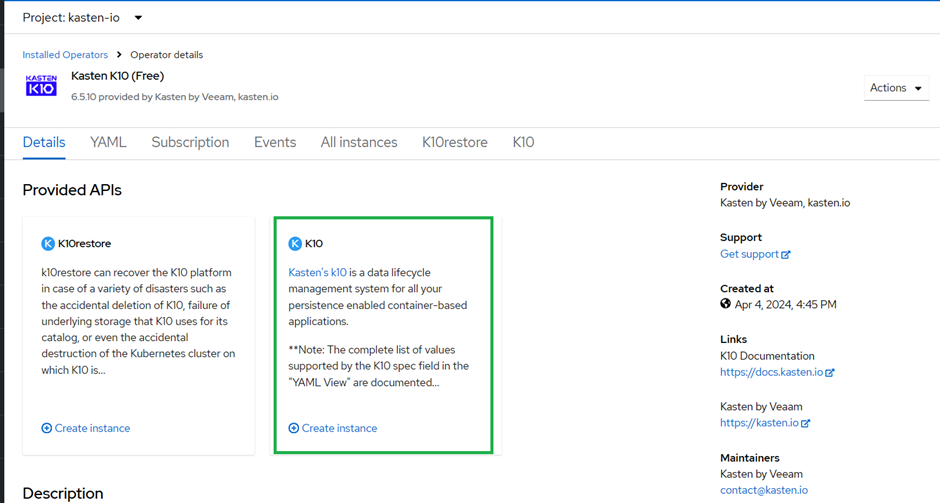This screenshot has width=940, height=503.
Task: Open the Events tab
Action: coord(275,143)
